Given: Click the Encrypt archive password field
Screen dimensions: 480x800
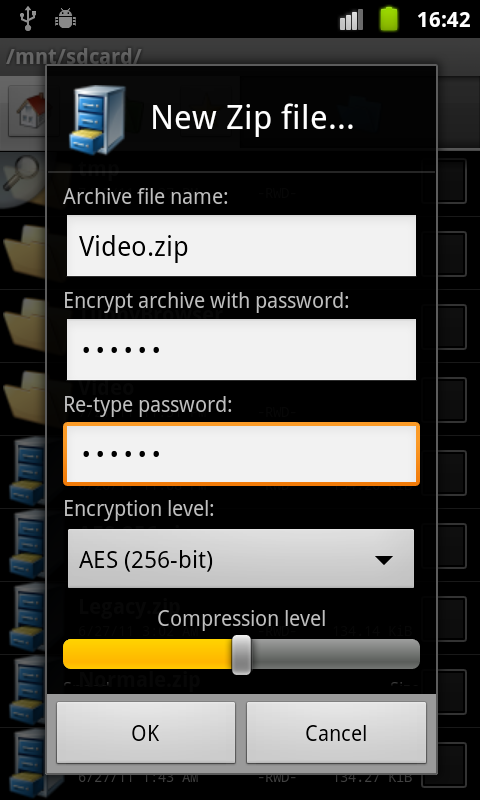Looking at the screenshot, I should (241, 349).
